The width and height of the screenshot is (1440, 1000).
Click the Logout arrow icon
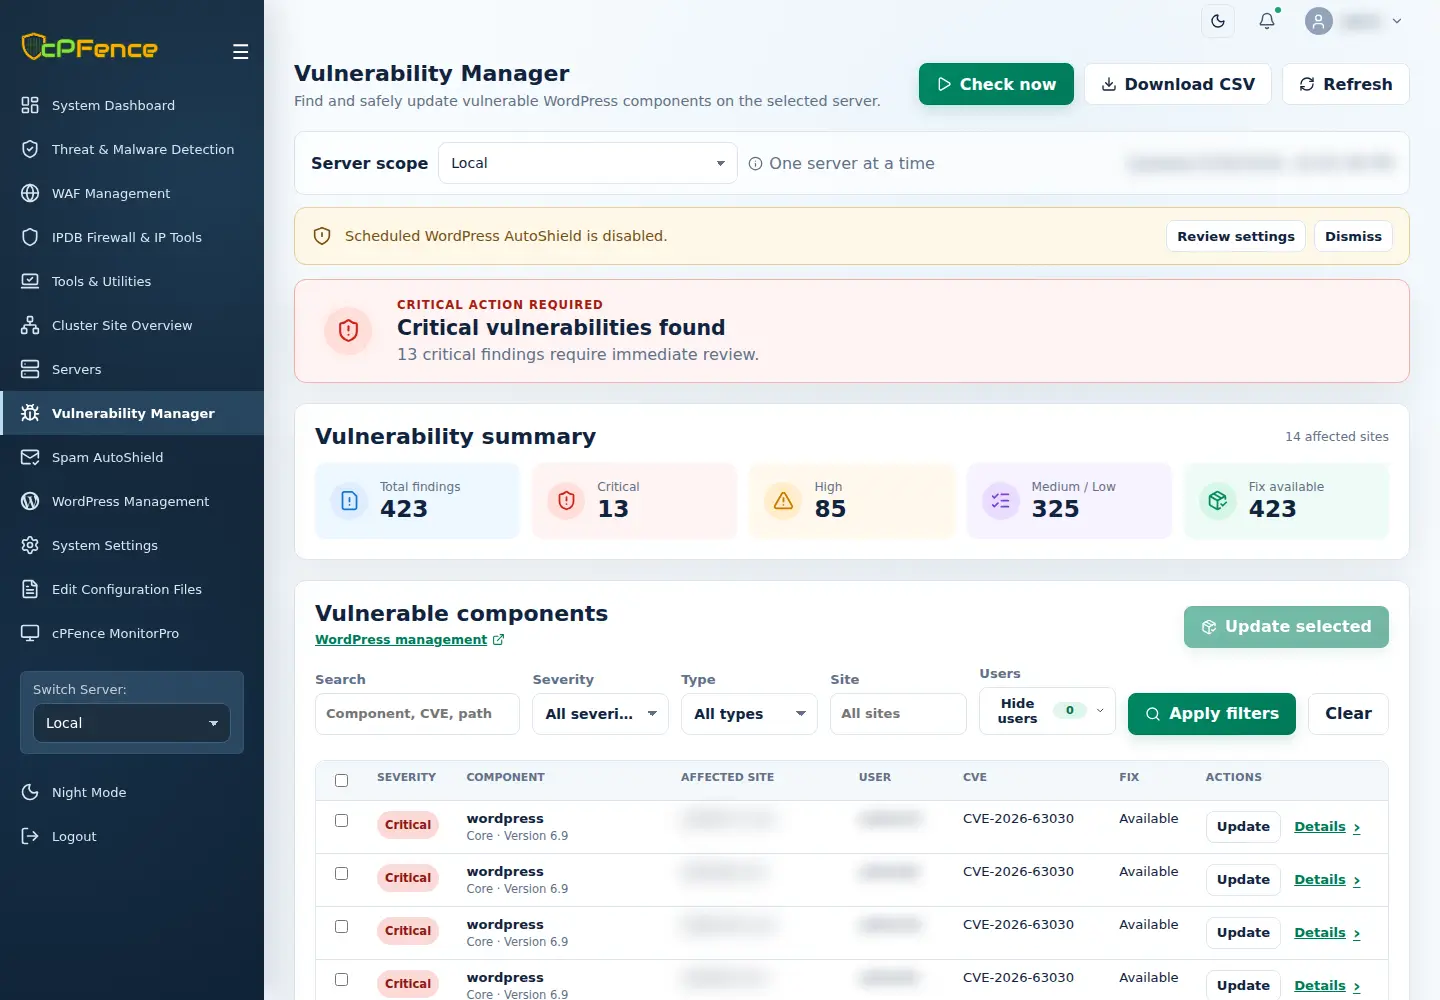(30, 836)
